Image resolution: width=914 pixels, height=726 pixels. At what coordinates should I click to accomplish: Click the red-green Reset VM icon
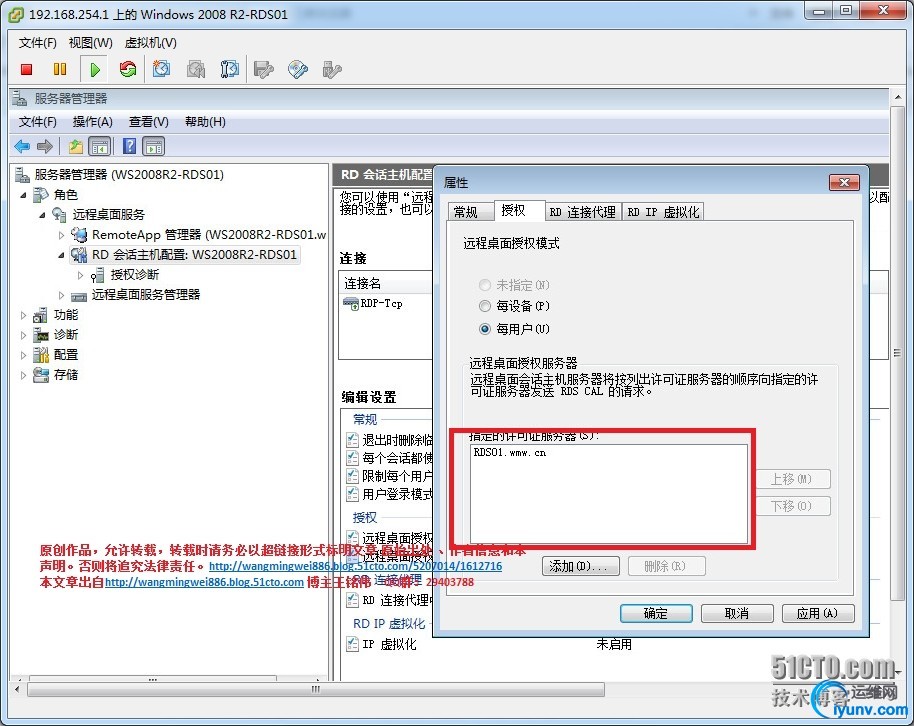(x=128, y=69)
